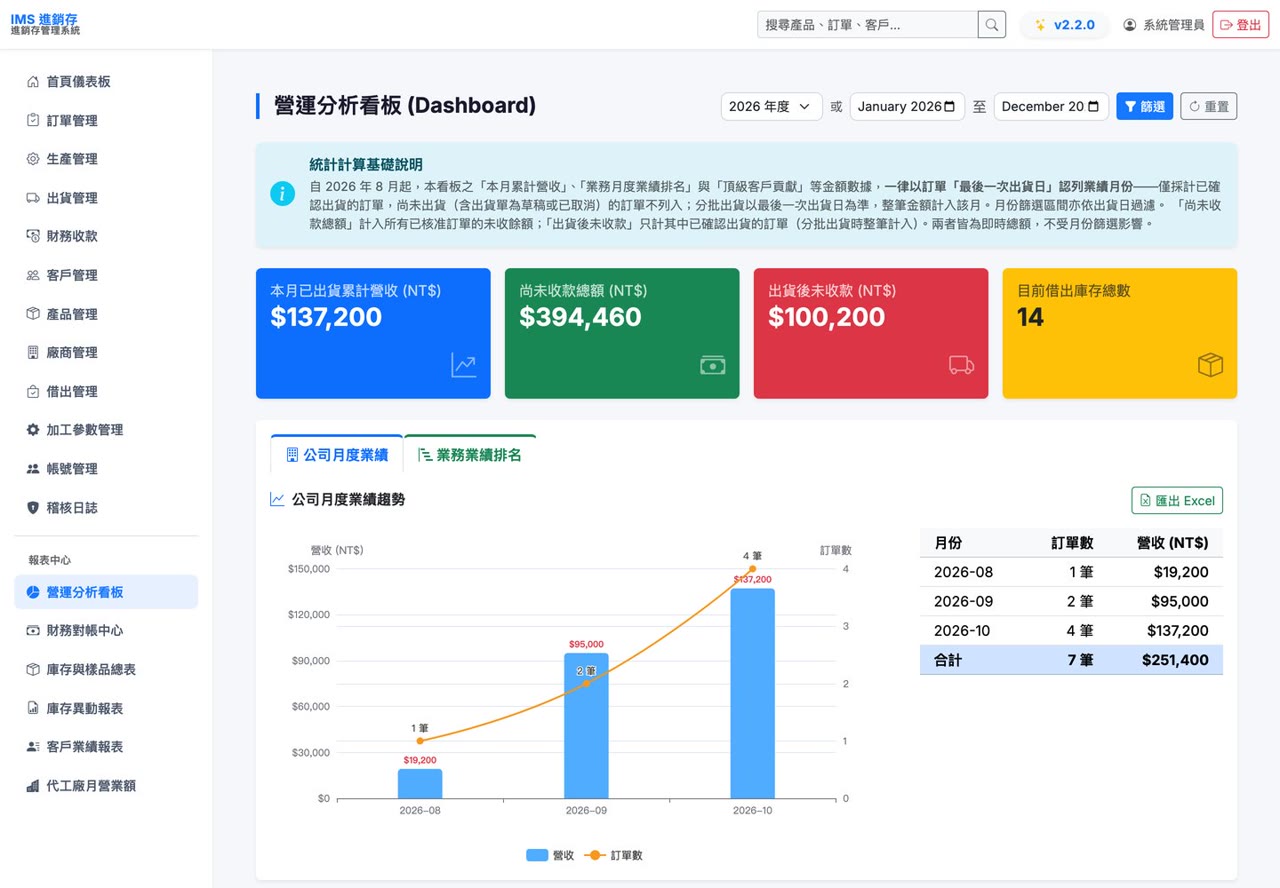Click the calendar icon in the January 2026 field
Image resolution: width=1280 pixels, height=888 pixels.
click(949, 106)
